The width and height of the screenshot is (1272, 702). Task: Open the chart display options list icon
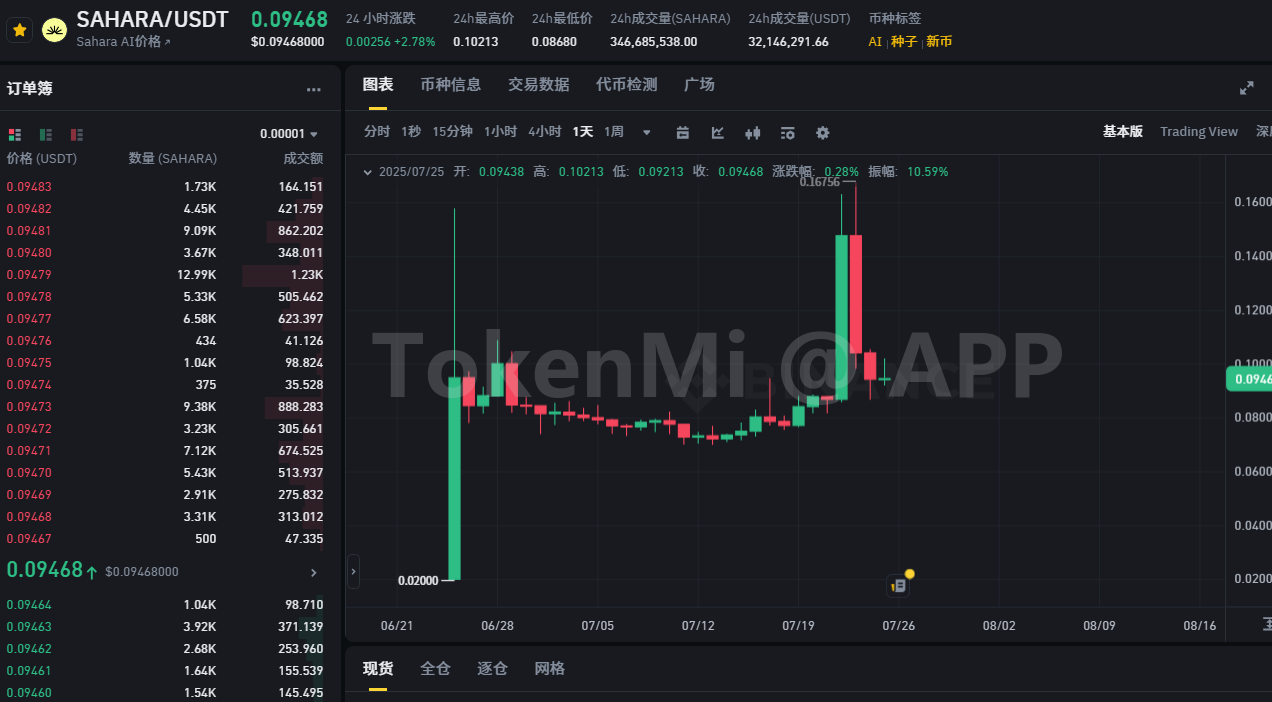point(788,133)
